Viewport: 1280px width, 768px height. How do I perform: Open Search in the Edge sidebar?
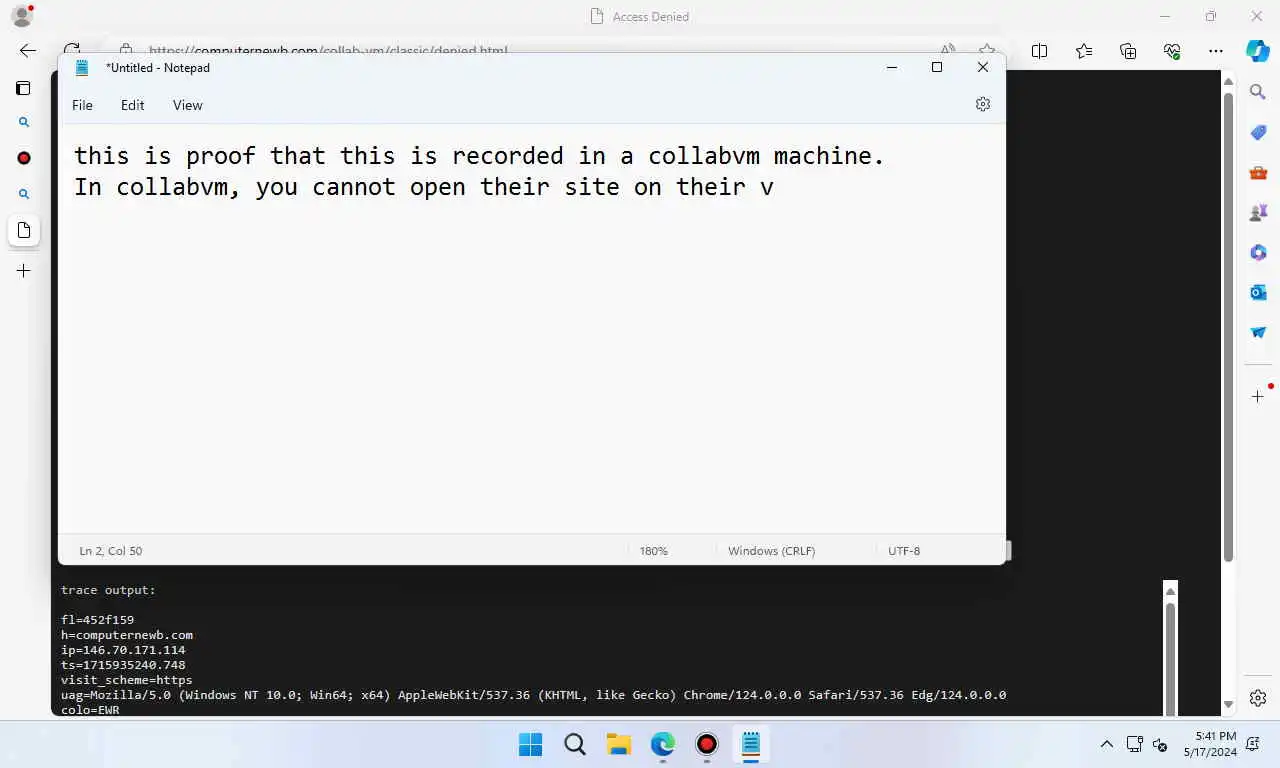click(x=1258, y=92)
